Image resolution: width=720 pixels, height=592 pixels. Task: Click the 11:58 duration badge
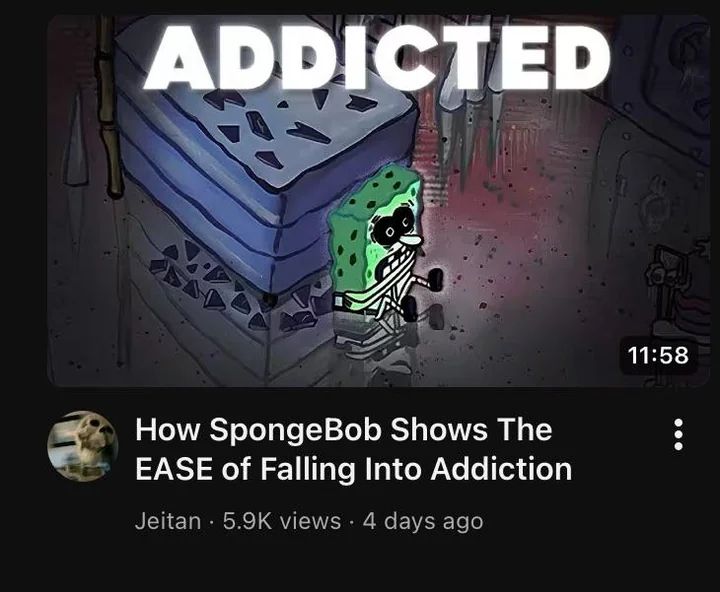pos(658,355)
